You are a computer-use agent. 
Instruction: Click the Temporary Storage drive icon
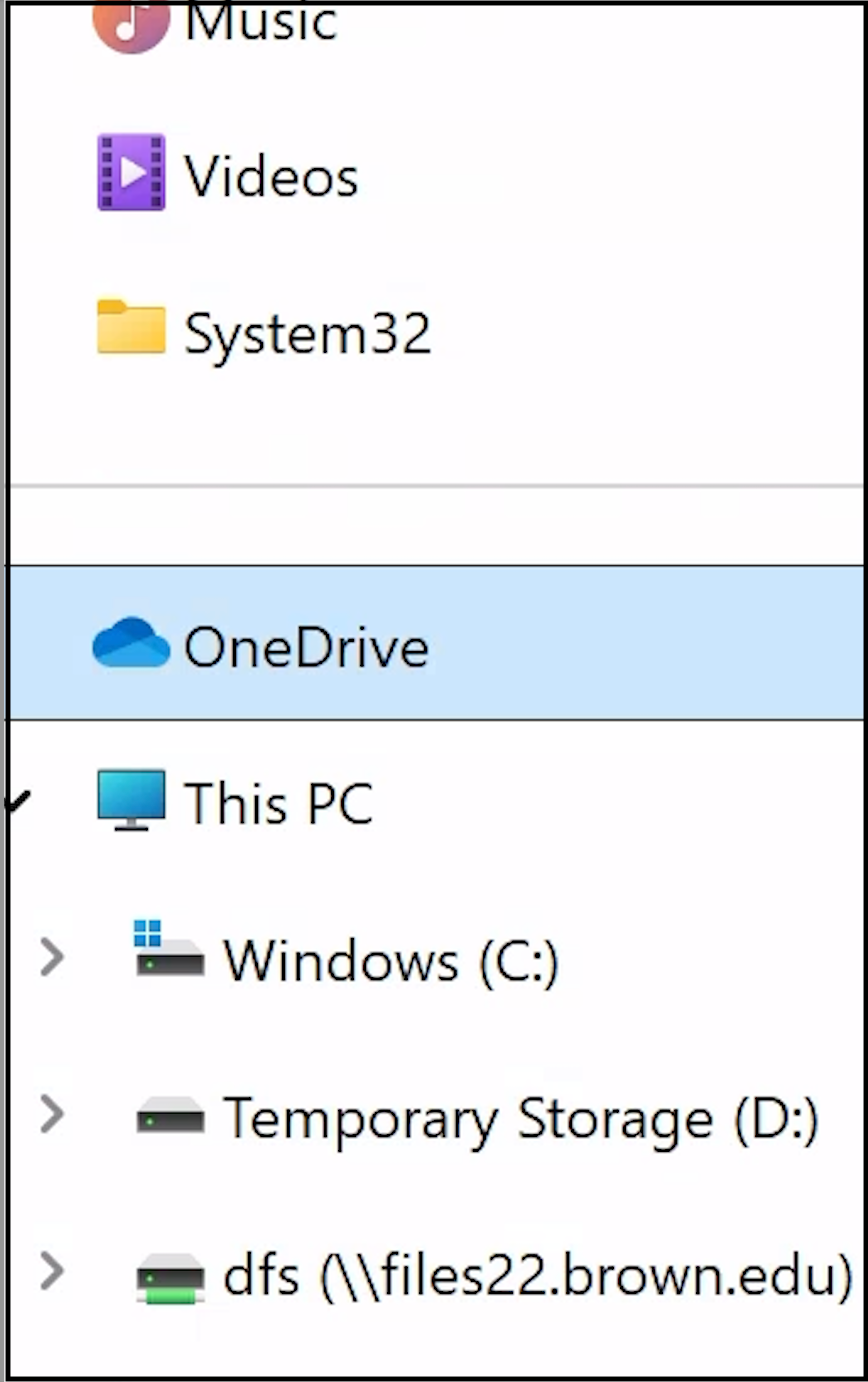click(170, 1116)
